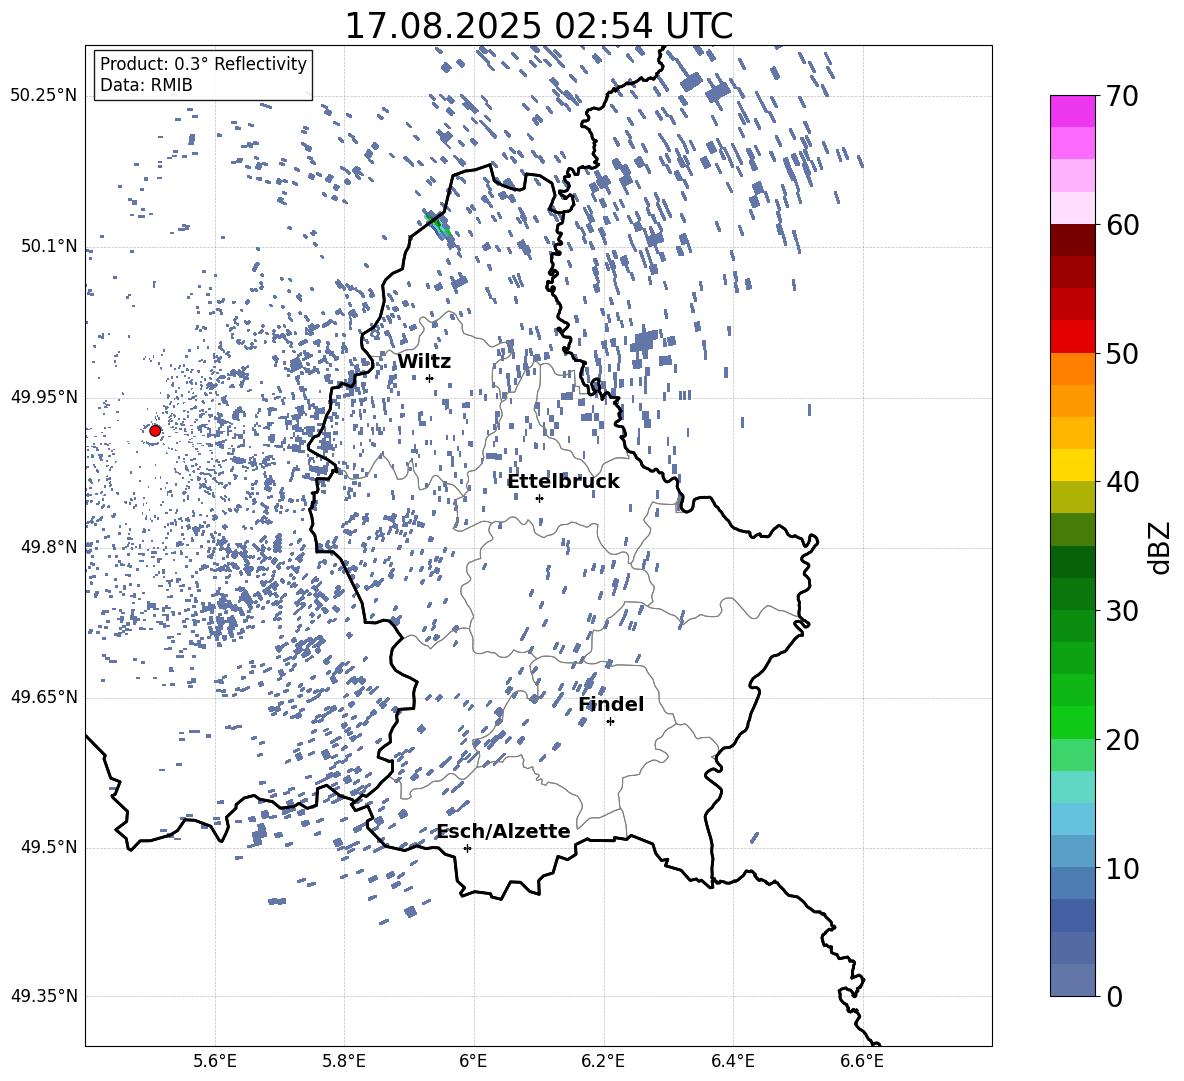Click the dark maroon colorbar segment below 60
Viewport: 1184px width, 1081px height.
[1073, 240]
